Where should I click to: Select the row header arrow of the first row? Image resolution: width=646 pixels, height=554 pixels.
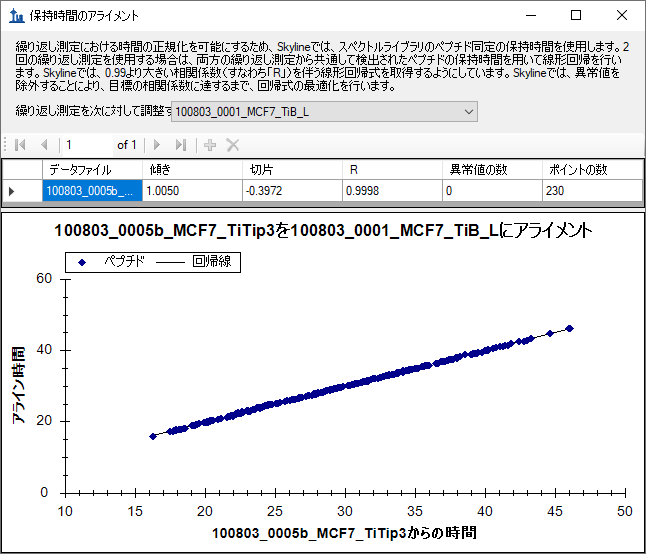click(22, 191)
